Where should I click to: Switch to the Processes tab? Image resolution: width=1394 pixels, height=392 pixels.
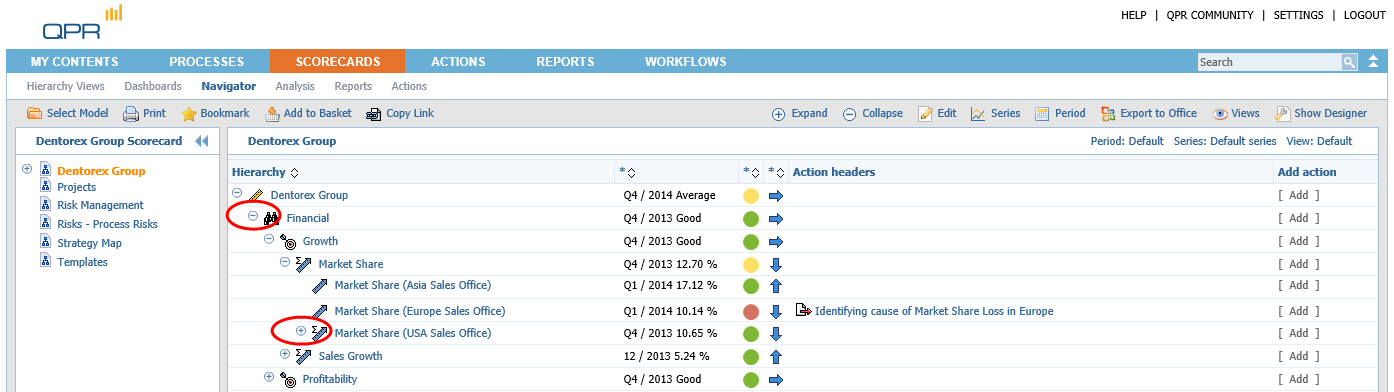[x=207, y=61]
